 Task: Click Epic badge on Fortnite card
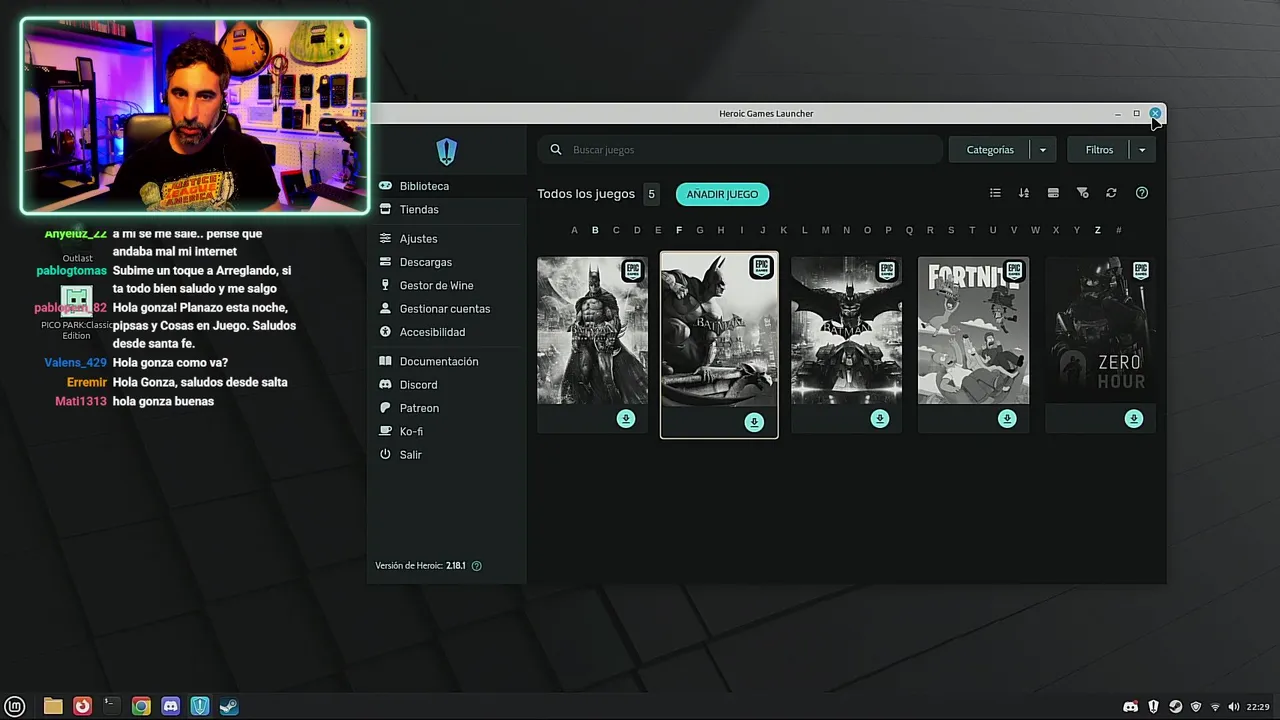[1014, 270]
